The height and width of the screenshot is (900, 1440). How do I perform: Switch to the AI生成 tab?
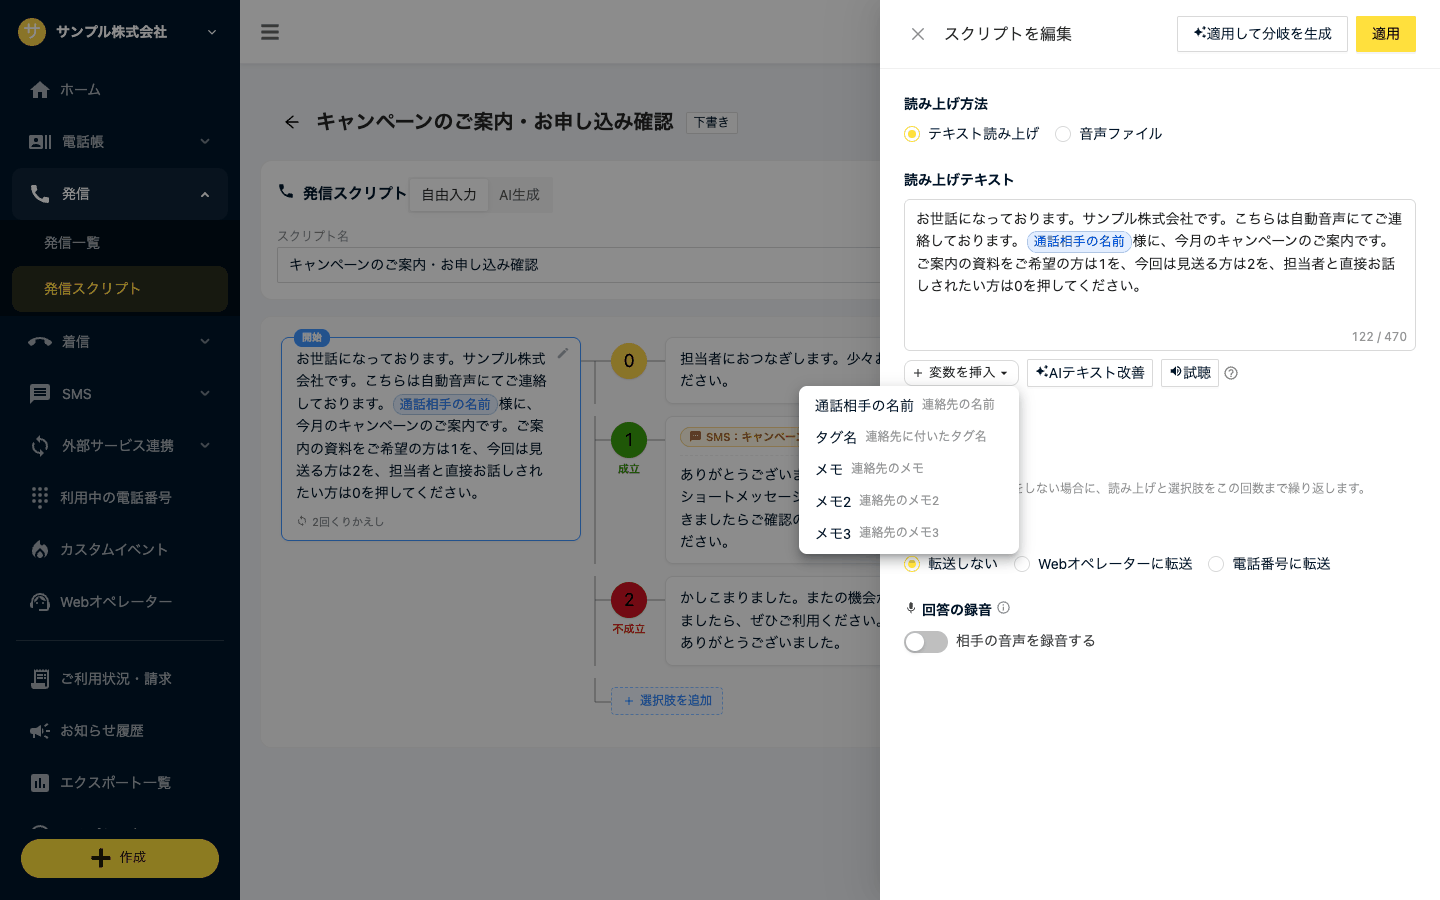click(x=520, y=195)
